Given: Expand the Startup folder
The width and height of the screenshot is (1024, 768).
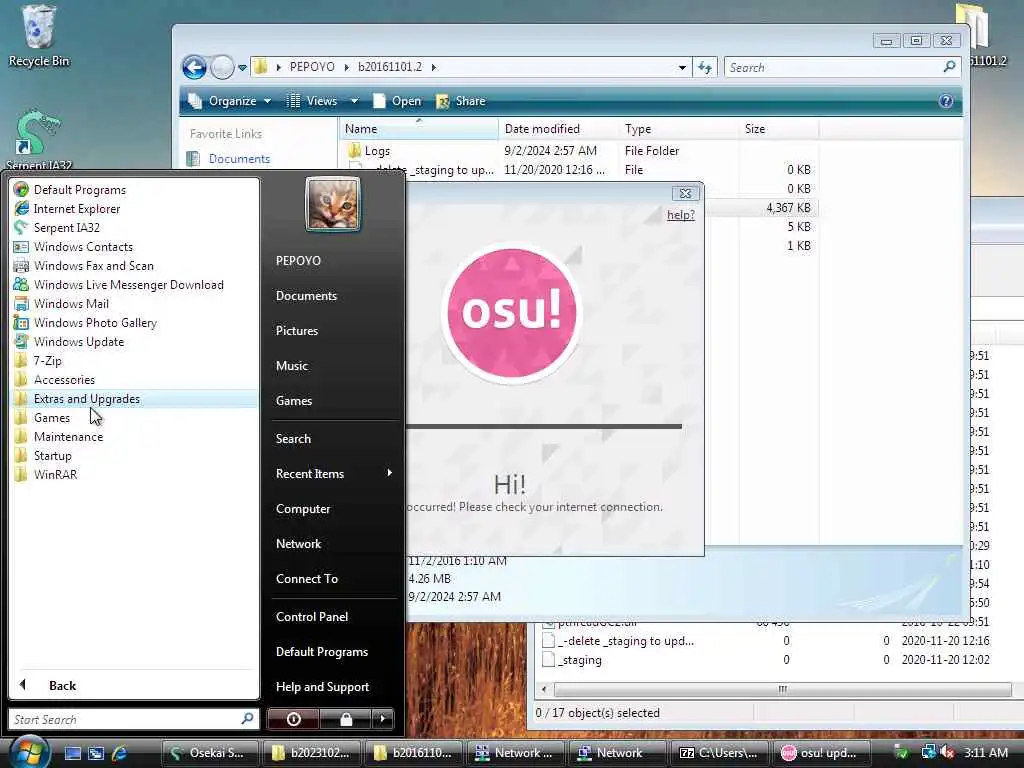Looking at the screenshot, I should 52,456.
